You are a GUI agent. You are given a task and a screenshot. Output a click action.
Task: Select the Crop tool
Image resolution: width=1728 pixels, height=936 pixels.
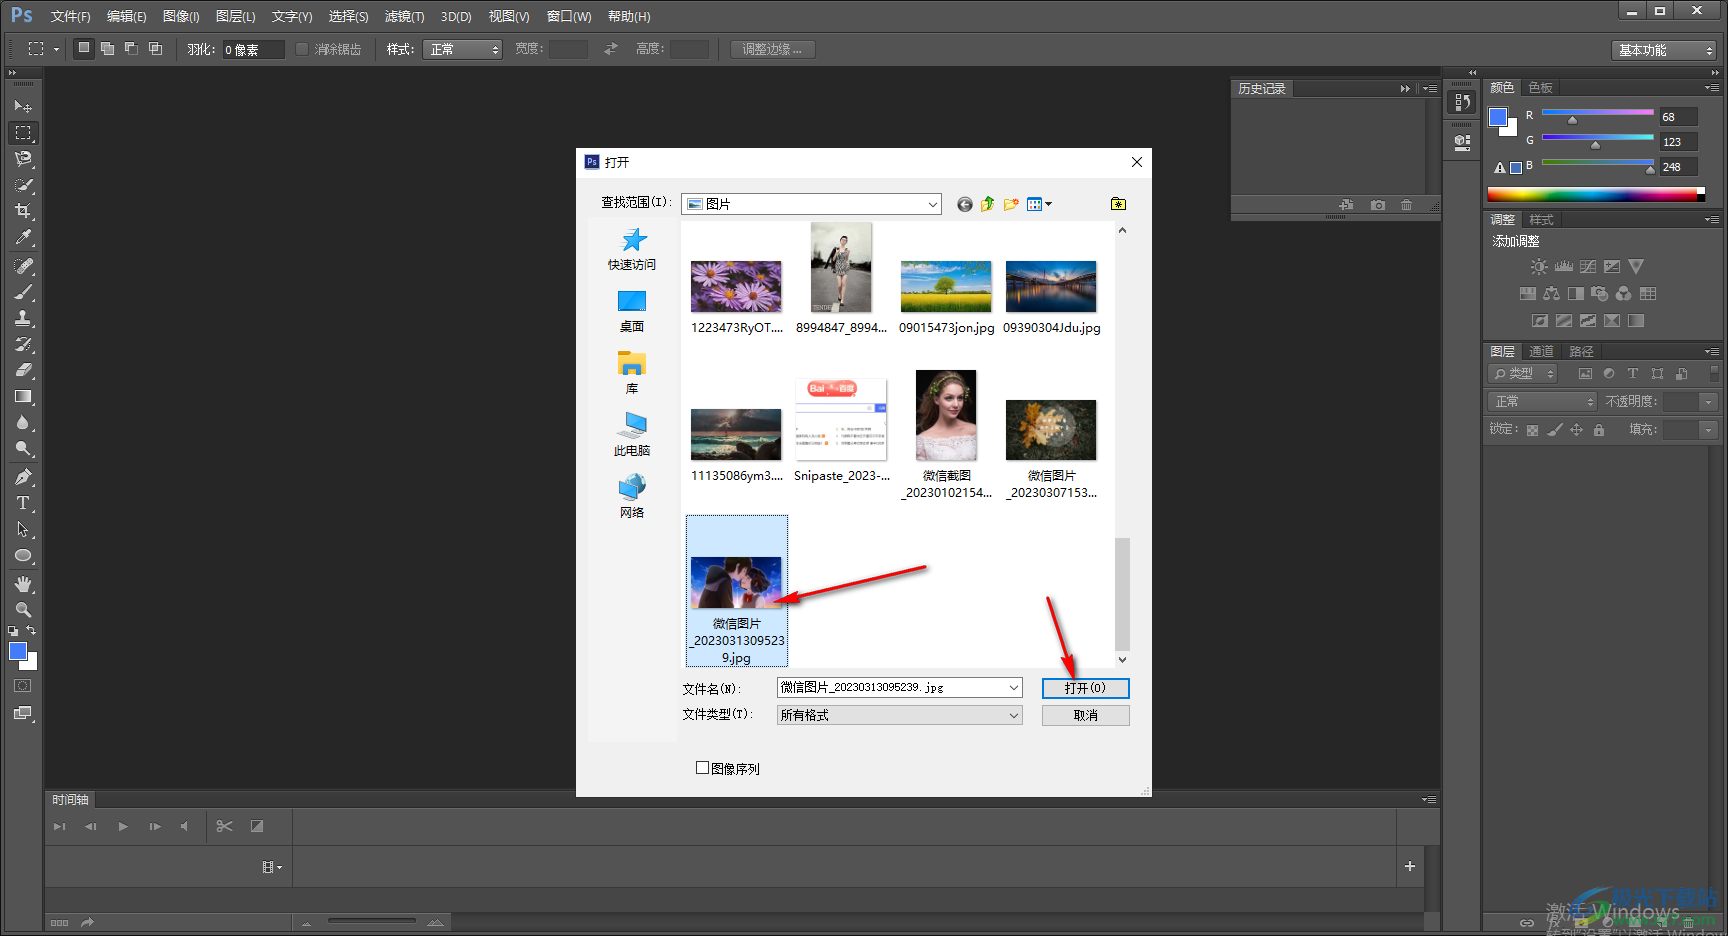[x=23, y=211]
